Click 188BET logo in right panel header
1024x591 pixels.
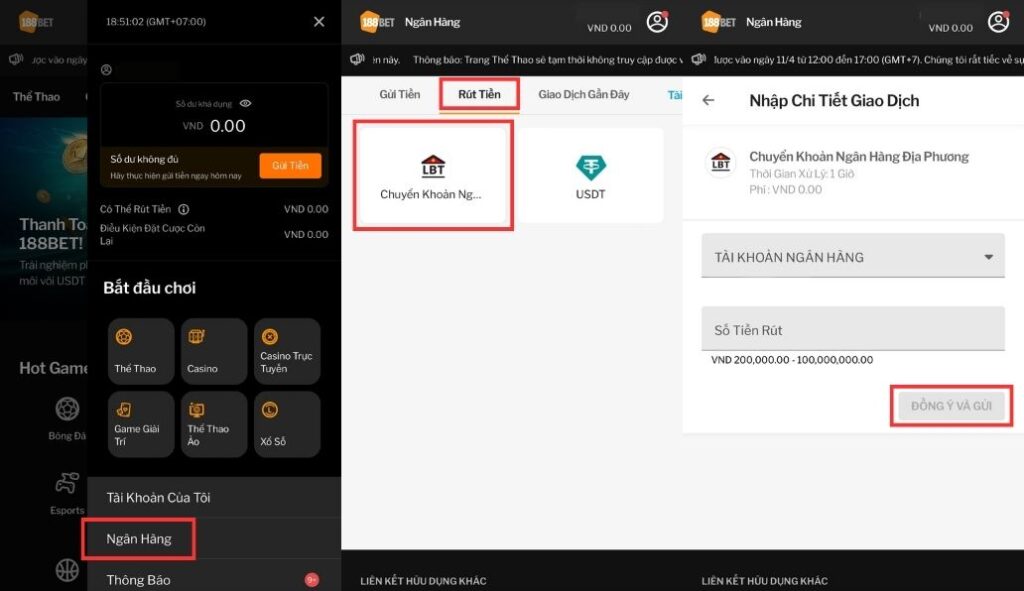719,22
